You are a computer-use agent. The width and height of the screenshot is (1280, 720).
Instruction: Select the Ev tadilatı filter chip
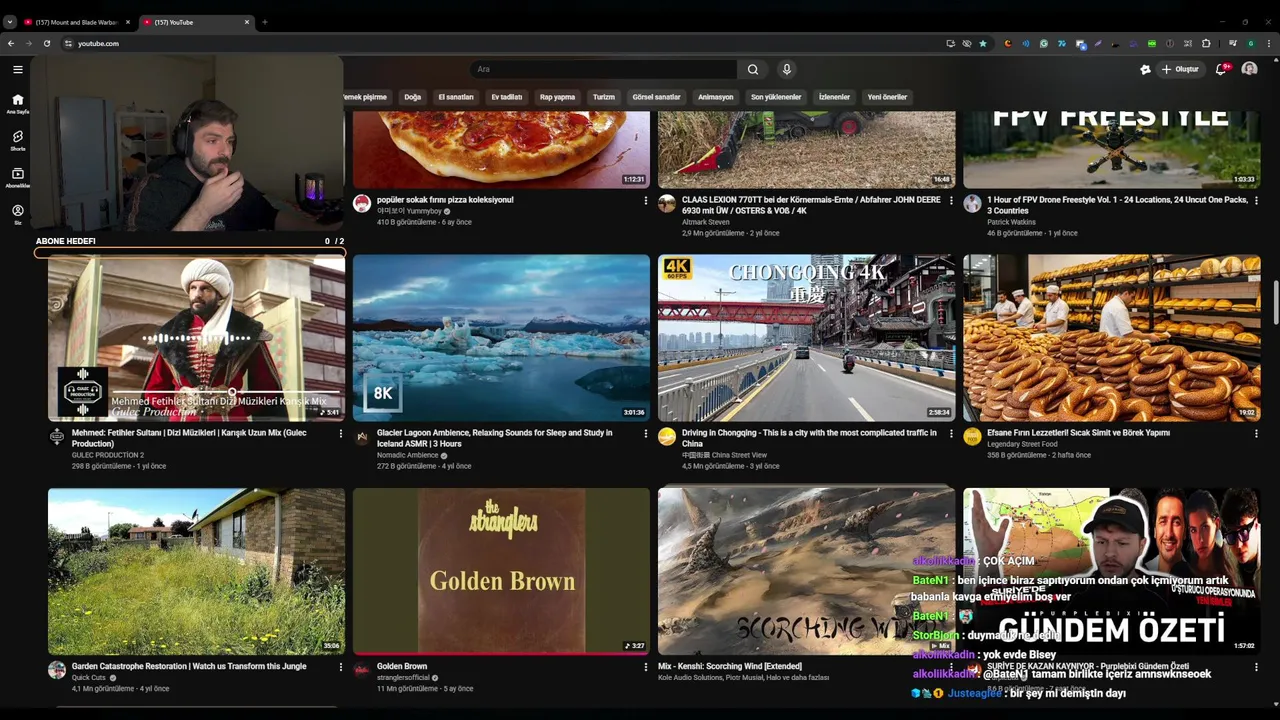coord(507,97)
